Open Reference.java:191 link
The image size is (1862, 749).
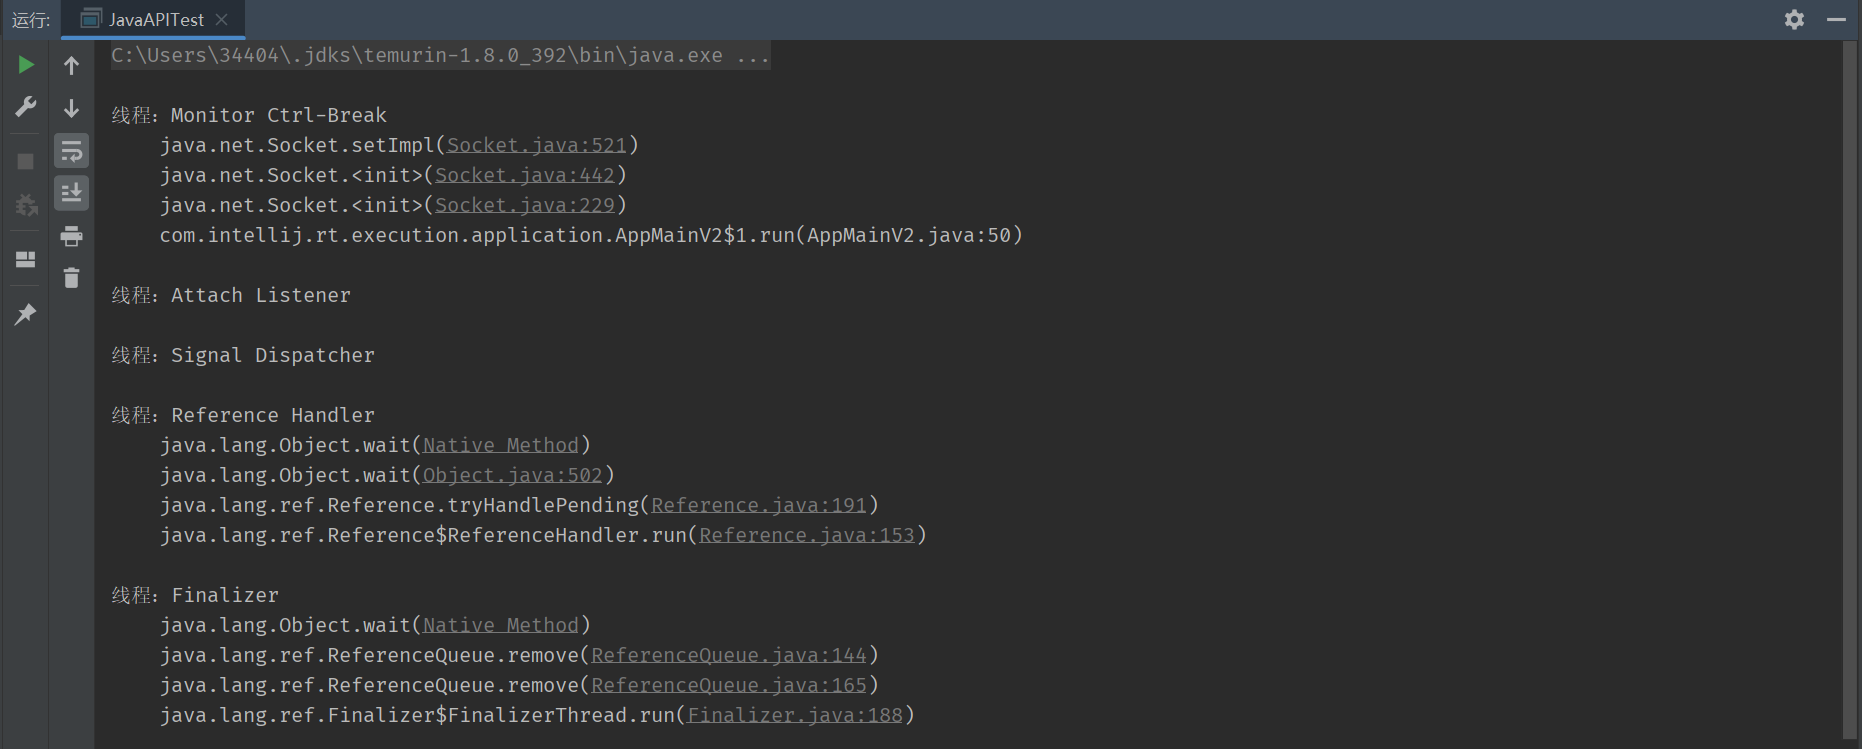point(758,505)
